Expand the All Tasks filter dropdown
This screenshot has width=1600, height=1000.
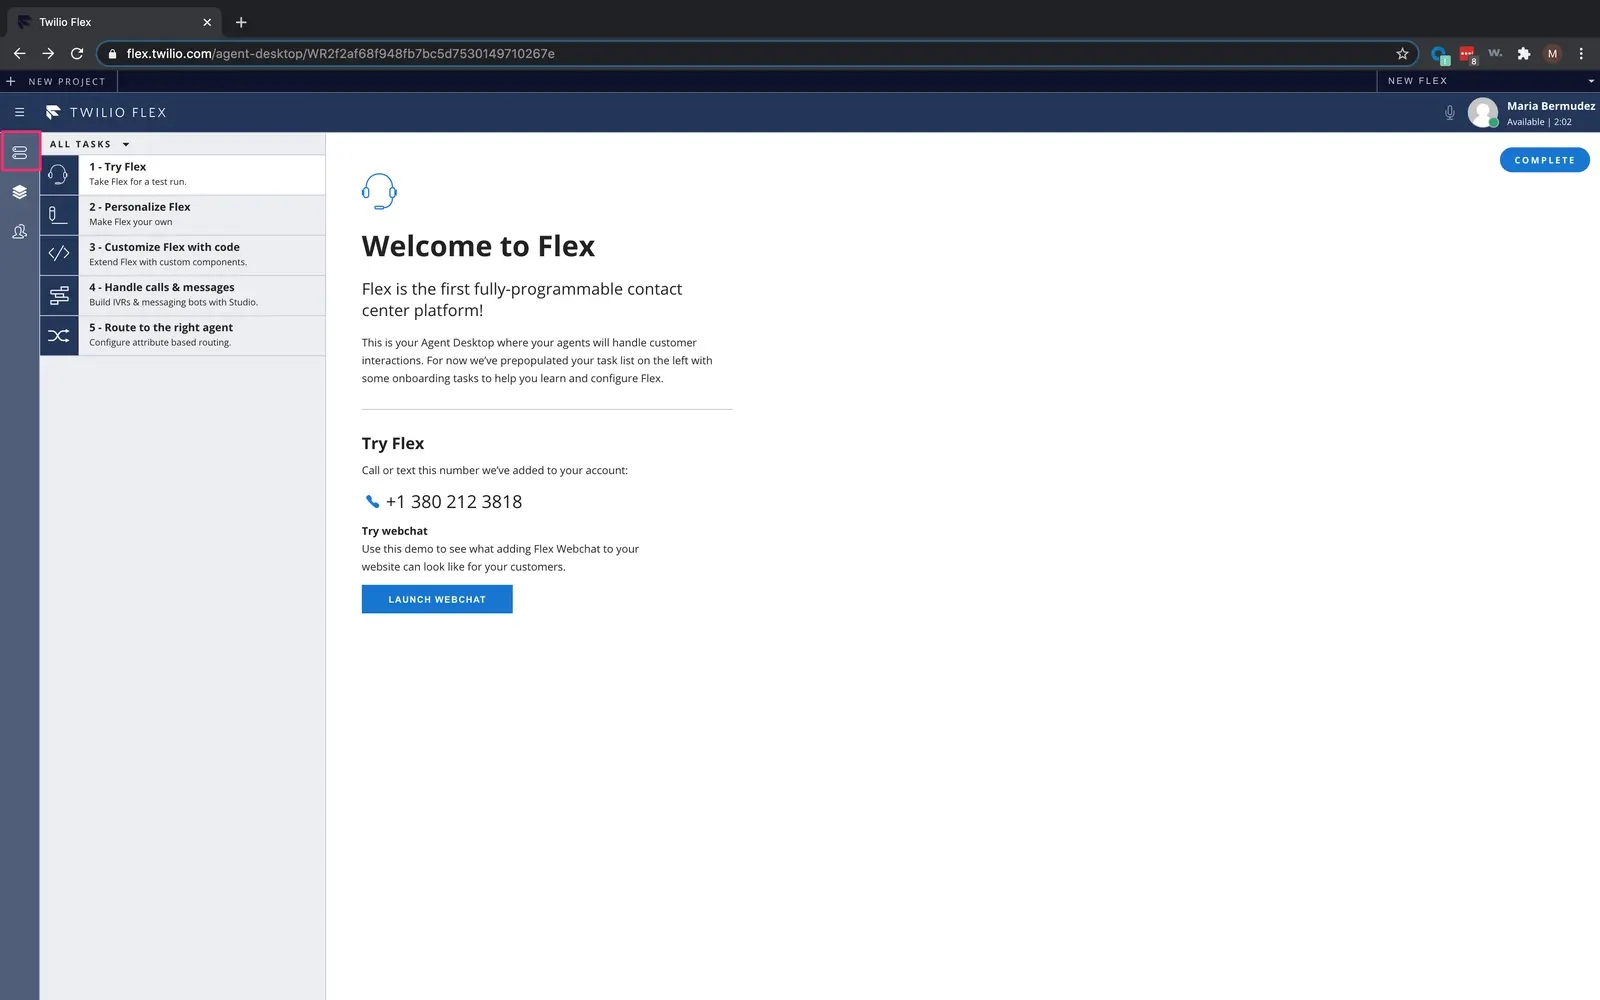[x=90, y=144]
